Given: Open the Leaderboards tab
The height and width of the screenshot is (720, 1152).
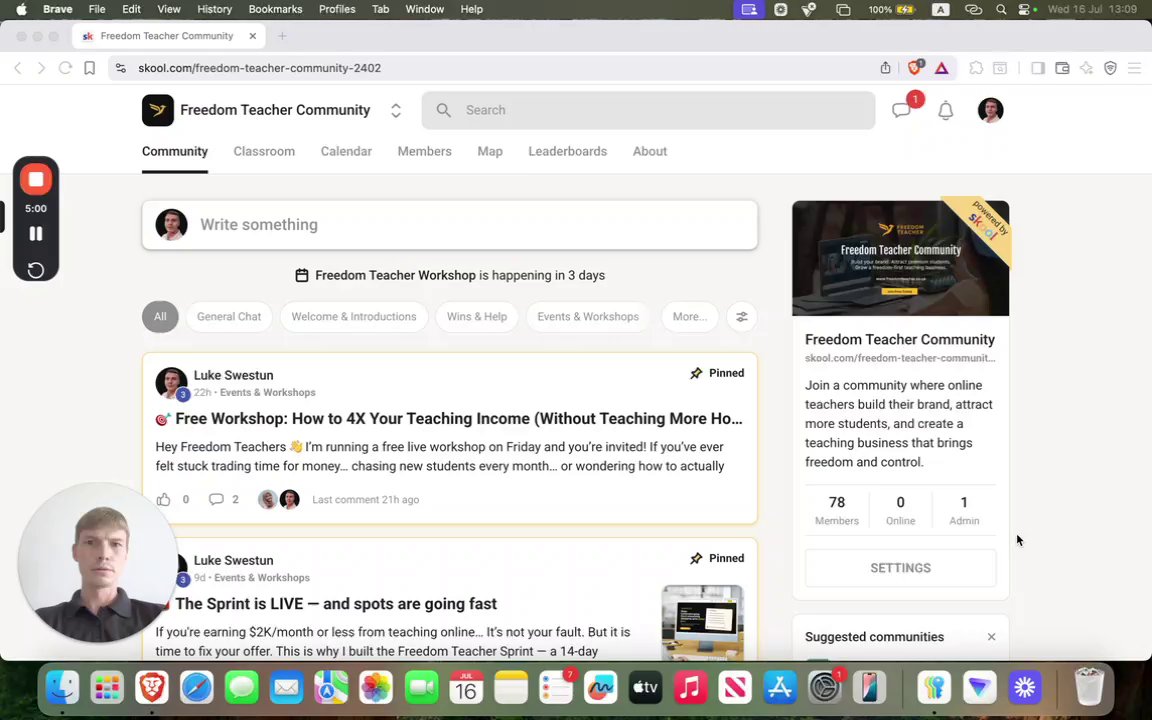Looking at the screenshot, I should coord(568,151).
